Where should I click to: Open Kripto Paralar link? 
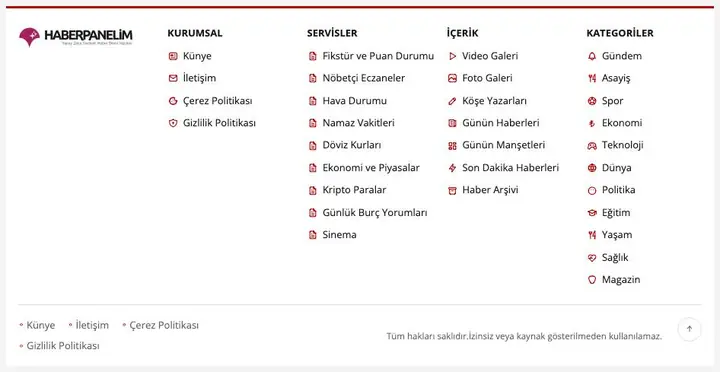[x=354, y=190]
